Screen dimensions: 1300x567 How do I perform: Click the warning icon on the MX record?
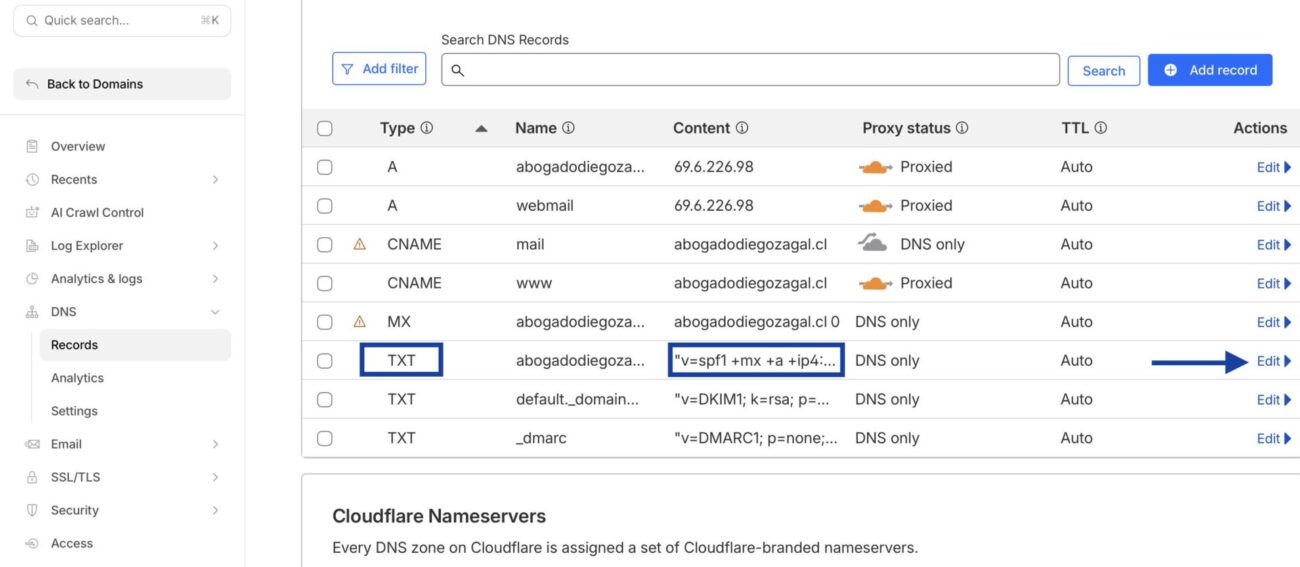point(360,322)
